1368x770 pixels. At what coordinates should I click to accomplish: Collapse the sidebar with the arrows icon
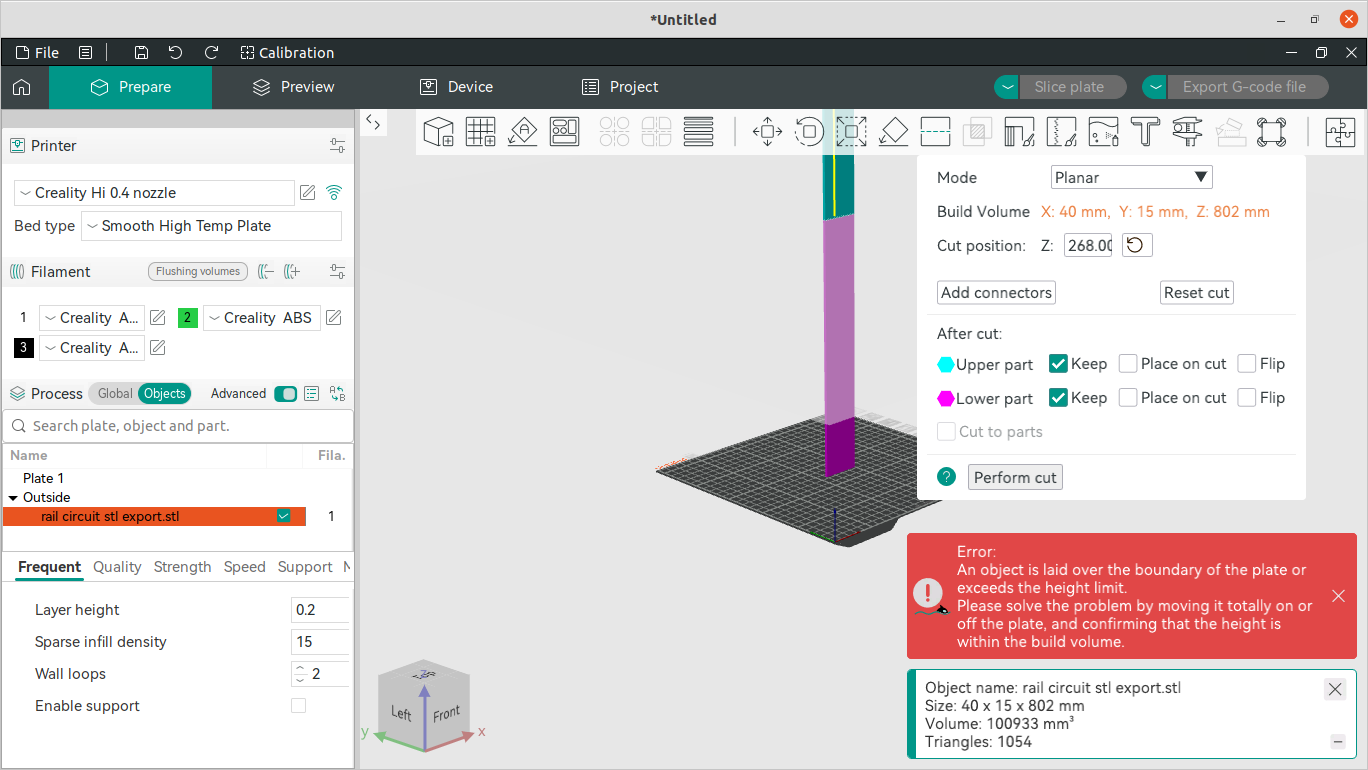click(x=373, y=122)
